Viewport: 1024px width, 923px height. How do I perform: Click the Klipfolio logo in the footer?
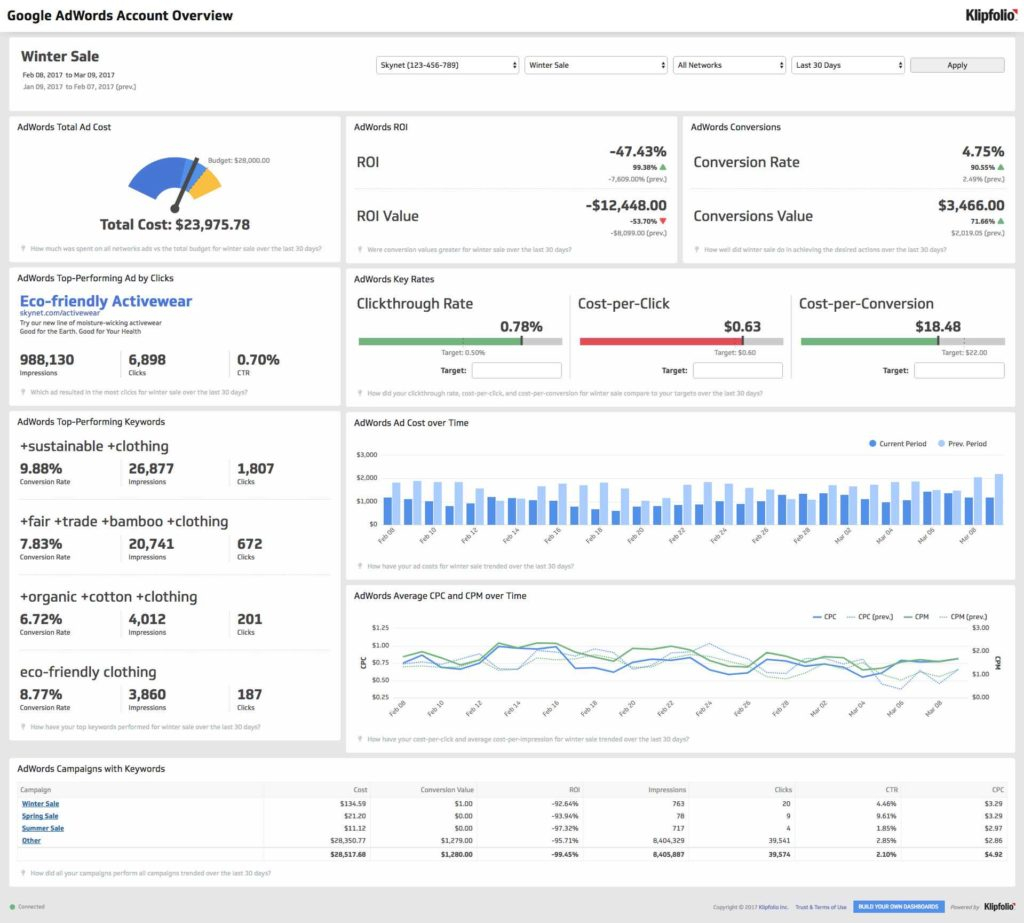(x=999, y=907)
